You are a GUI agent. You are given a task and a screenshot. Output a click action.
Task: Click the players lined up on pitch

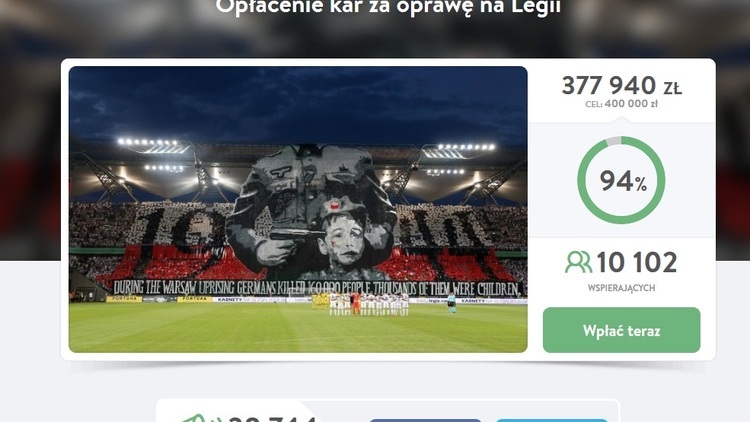pos(368,304)
